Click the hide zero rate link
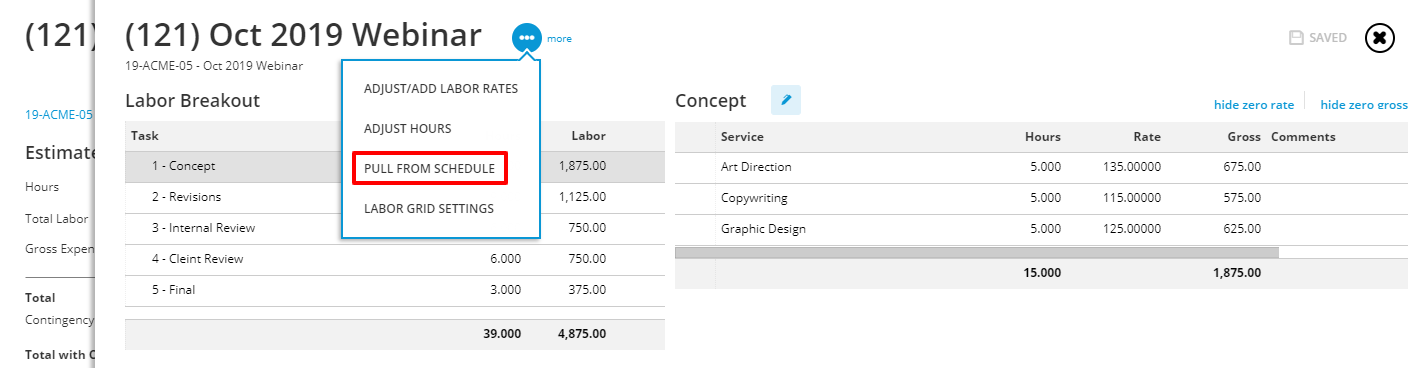The width and height of the screenshot is (1424, 368). click(1254, 104)
